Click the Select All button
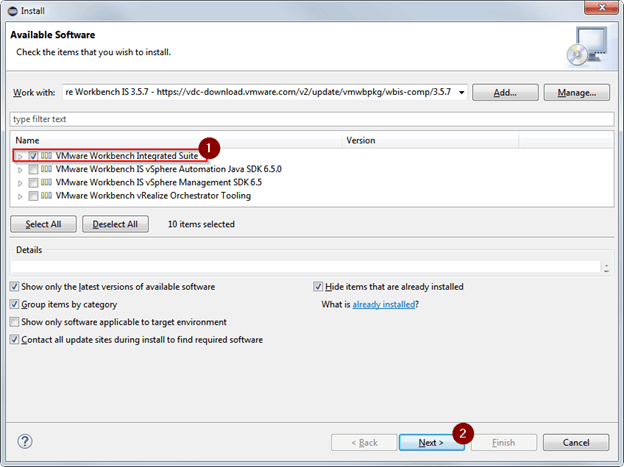The height and width of the screenshot is (467, 624). click(43, 224)
